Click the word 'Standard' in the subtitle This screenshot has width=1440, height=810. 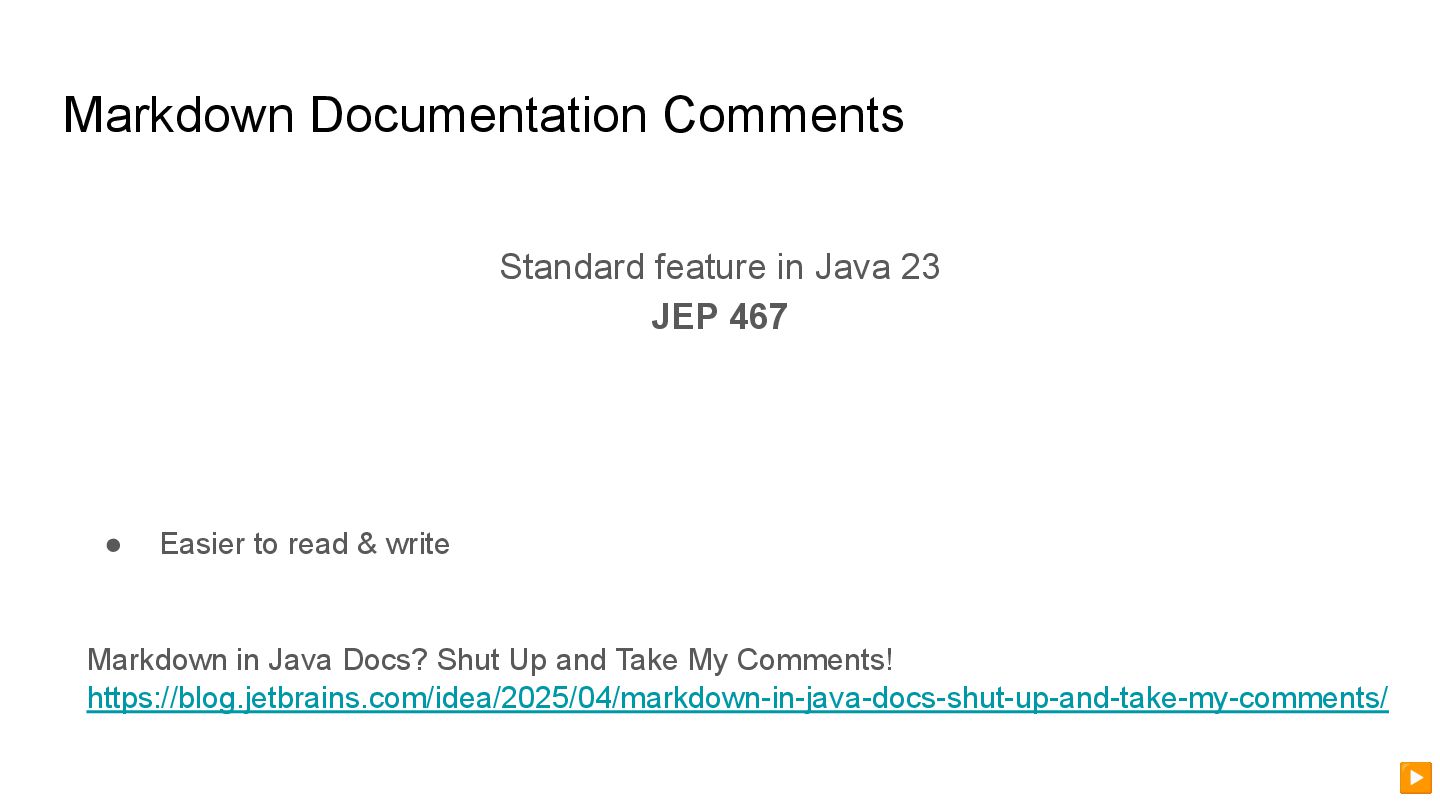[x=572, y=267]
